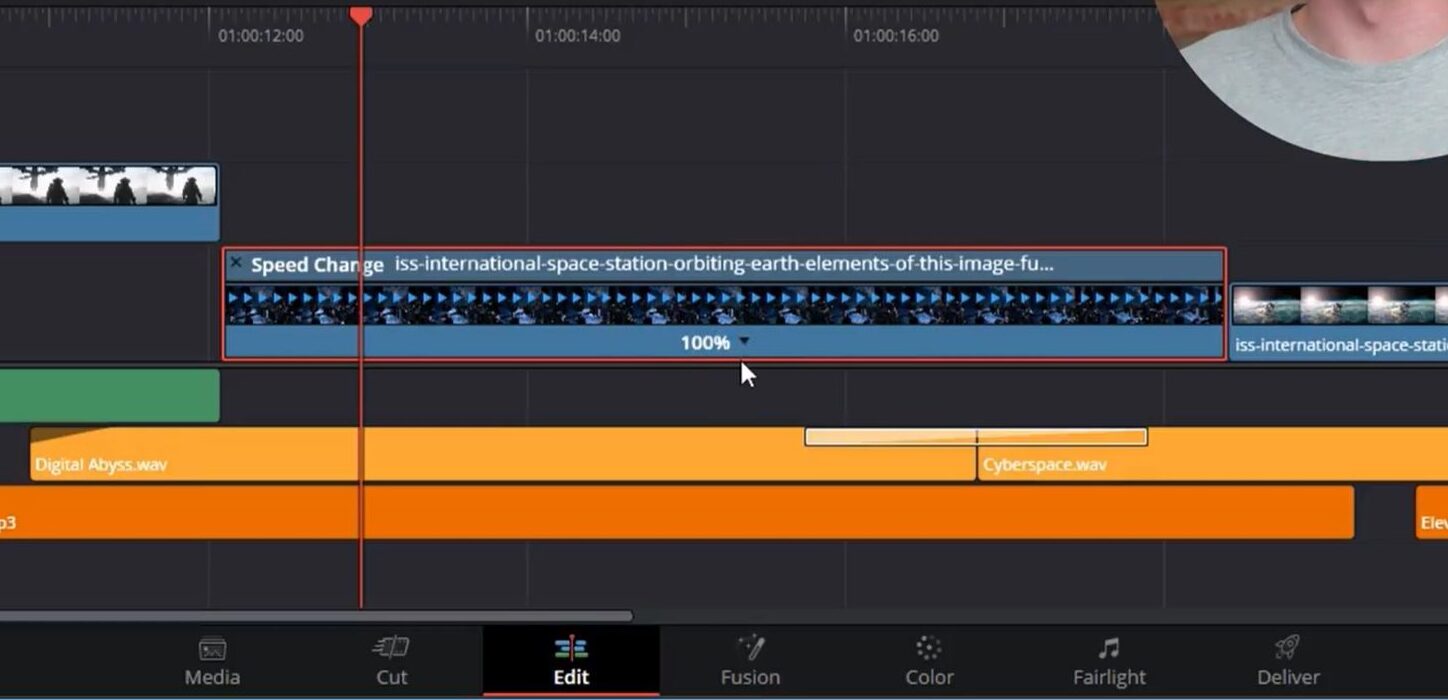Go to the Deliver page
This screenshot has width=1448, height=700.
(1286, 660)
